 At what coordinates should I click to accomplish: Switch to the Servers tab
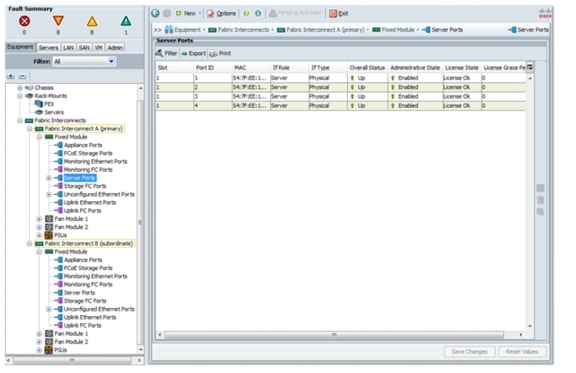[48, 47]
